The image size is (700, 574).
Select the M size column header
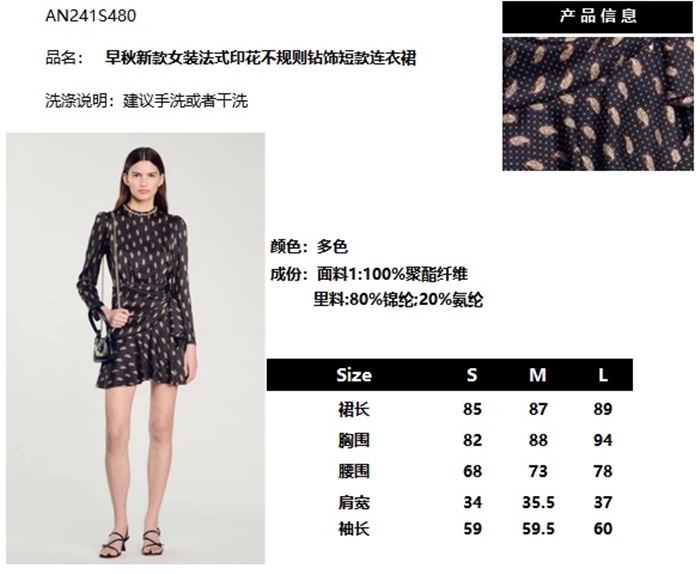[538, 375]
